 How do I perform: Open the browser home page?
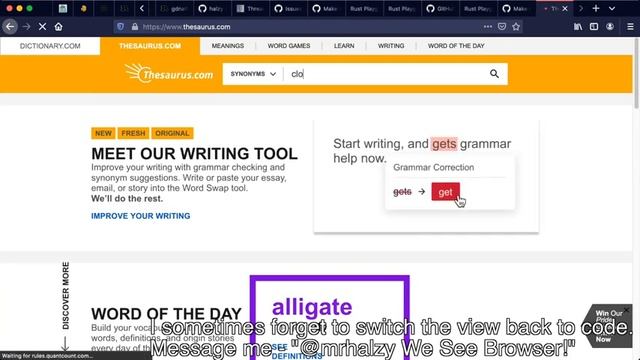(58, 27)
